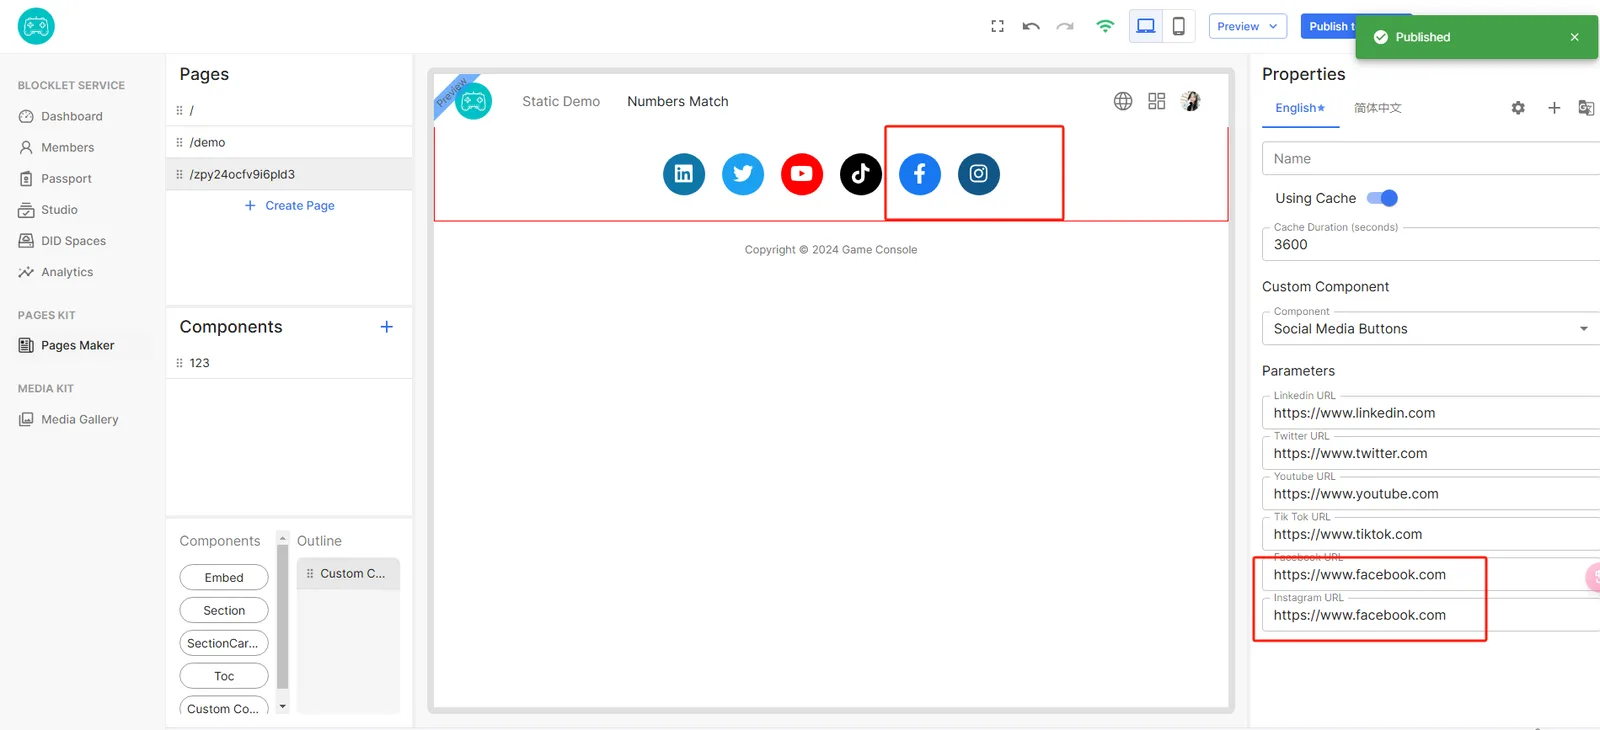Screen dimensions: 1600x730
Task: Click the Linkedin URL field
Action: click(x=1431, y=413)
